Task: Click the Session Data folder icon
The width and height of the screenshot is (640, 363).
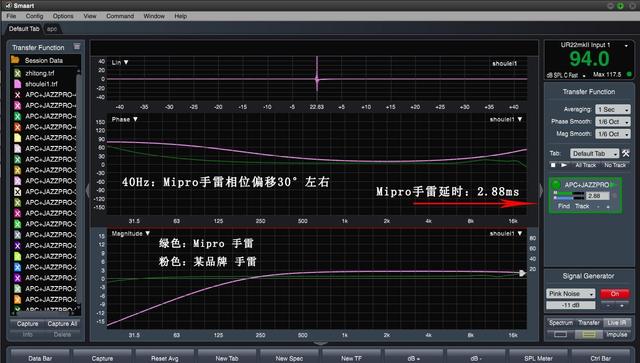Action: 16,60
